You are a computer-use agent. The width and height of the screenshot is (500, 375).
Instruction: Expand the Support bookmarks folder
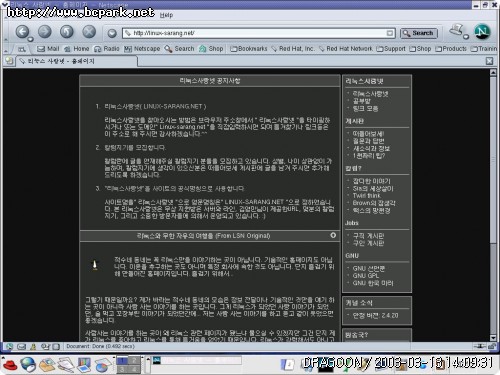click(x=391, y=49)
